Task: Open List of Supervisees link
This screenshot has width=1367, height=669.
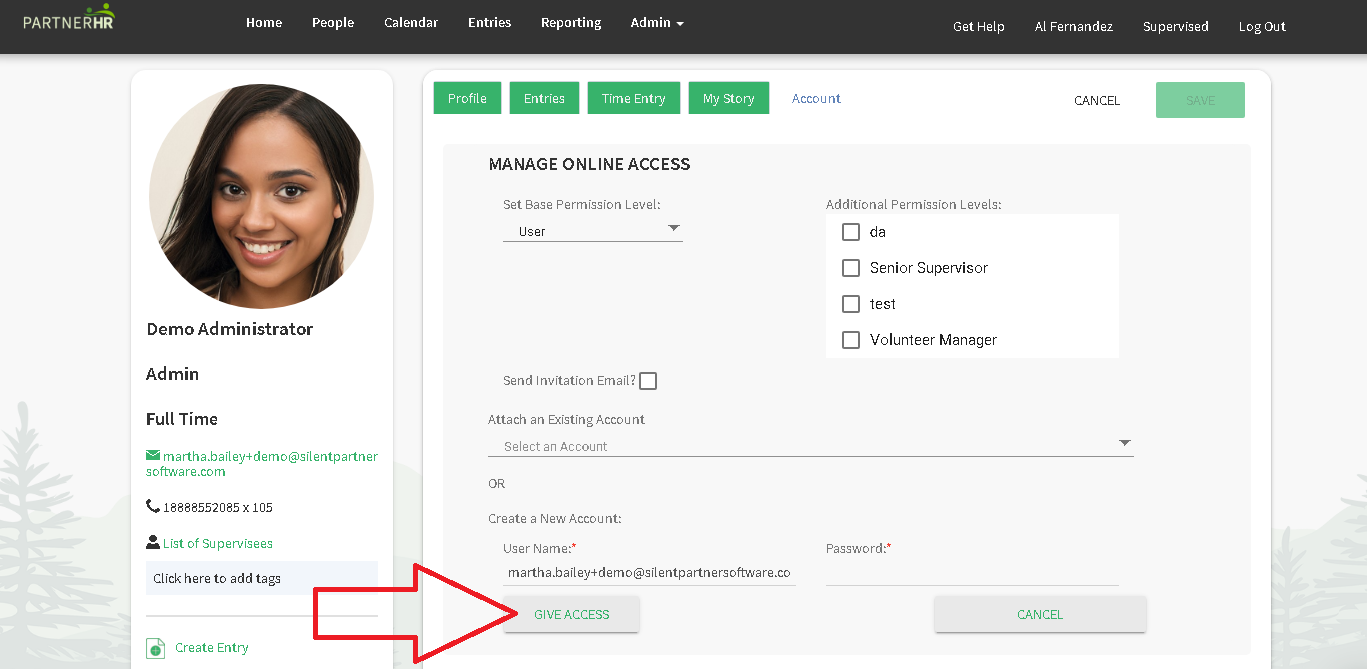Action: (218, 544)
